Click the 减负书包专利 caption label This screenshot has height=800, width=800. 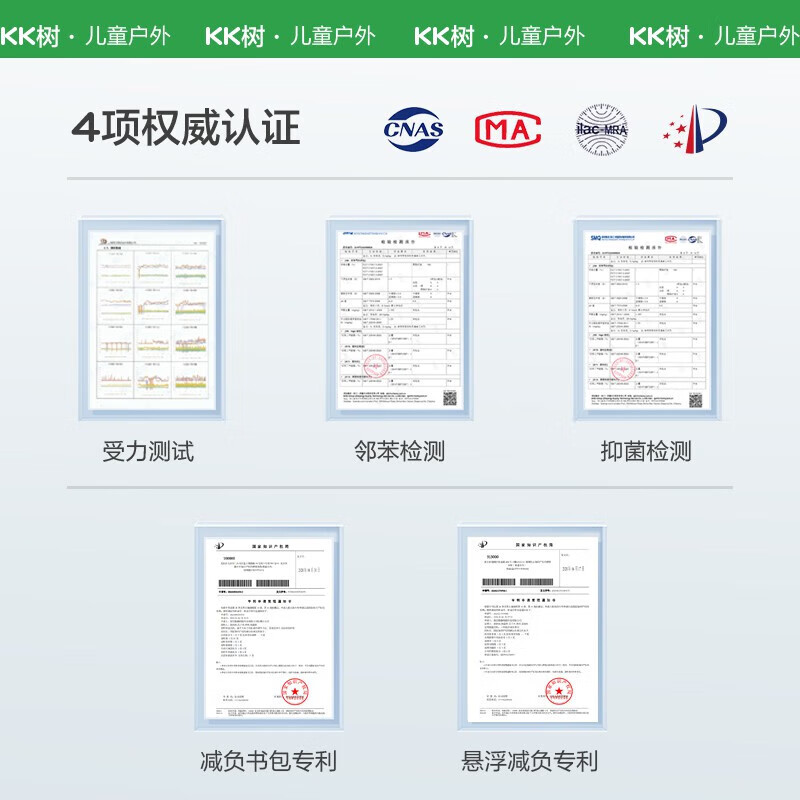coord(268,761)
